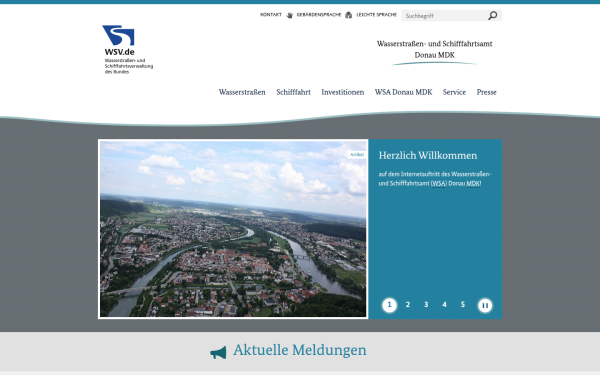Image resolution: width=600 pixels, height=375 pixels.
Task: Go to slide 4
Action: point(444,305)
